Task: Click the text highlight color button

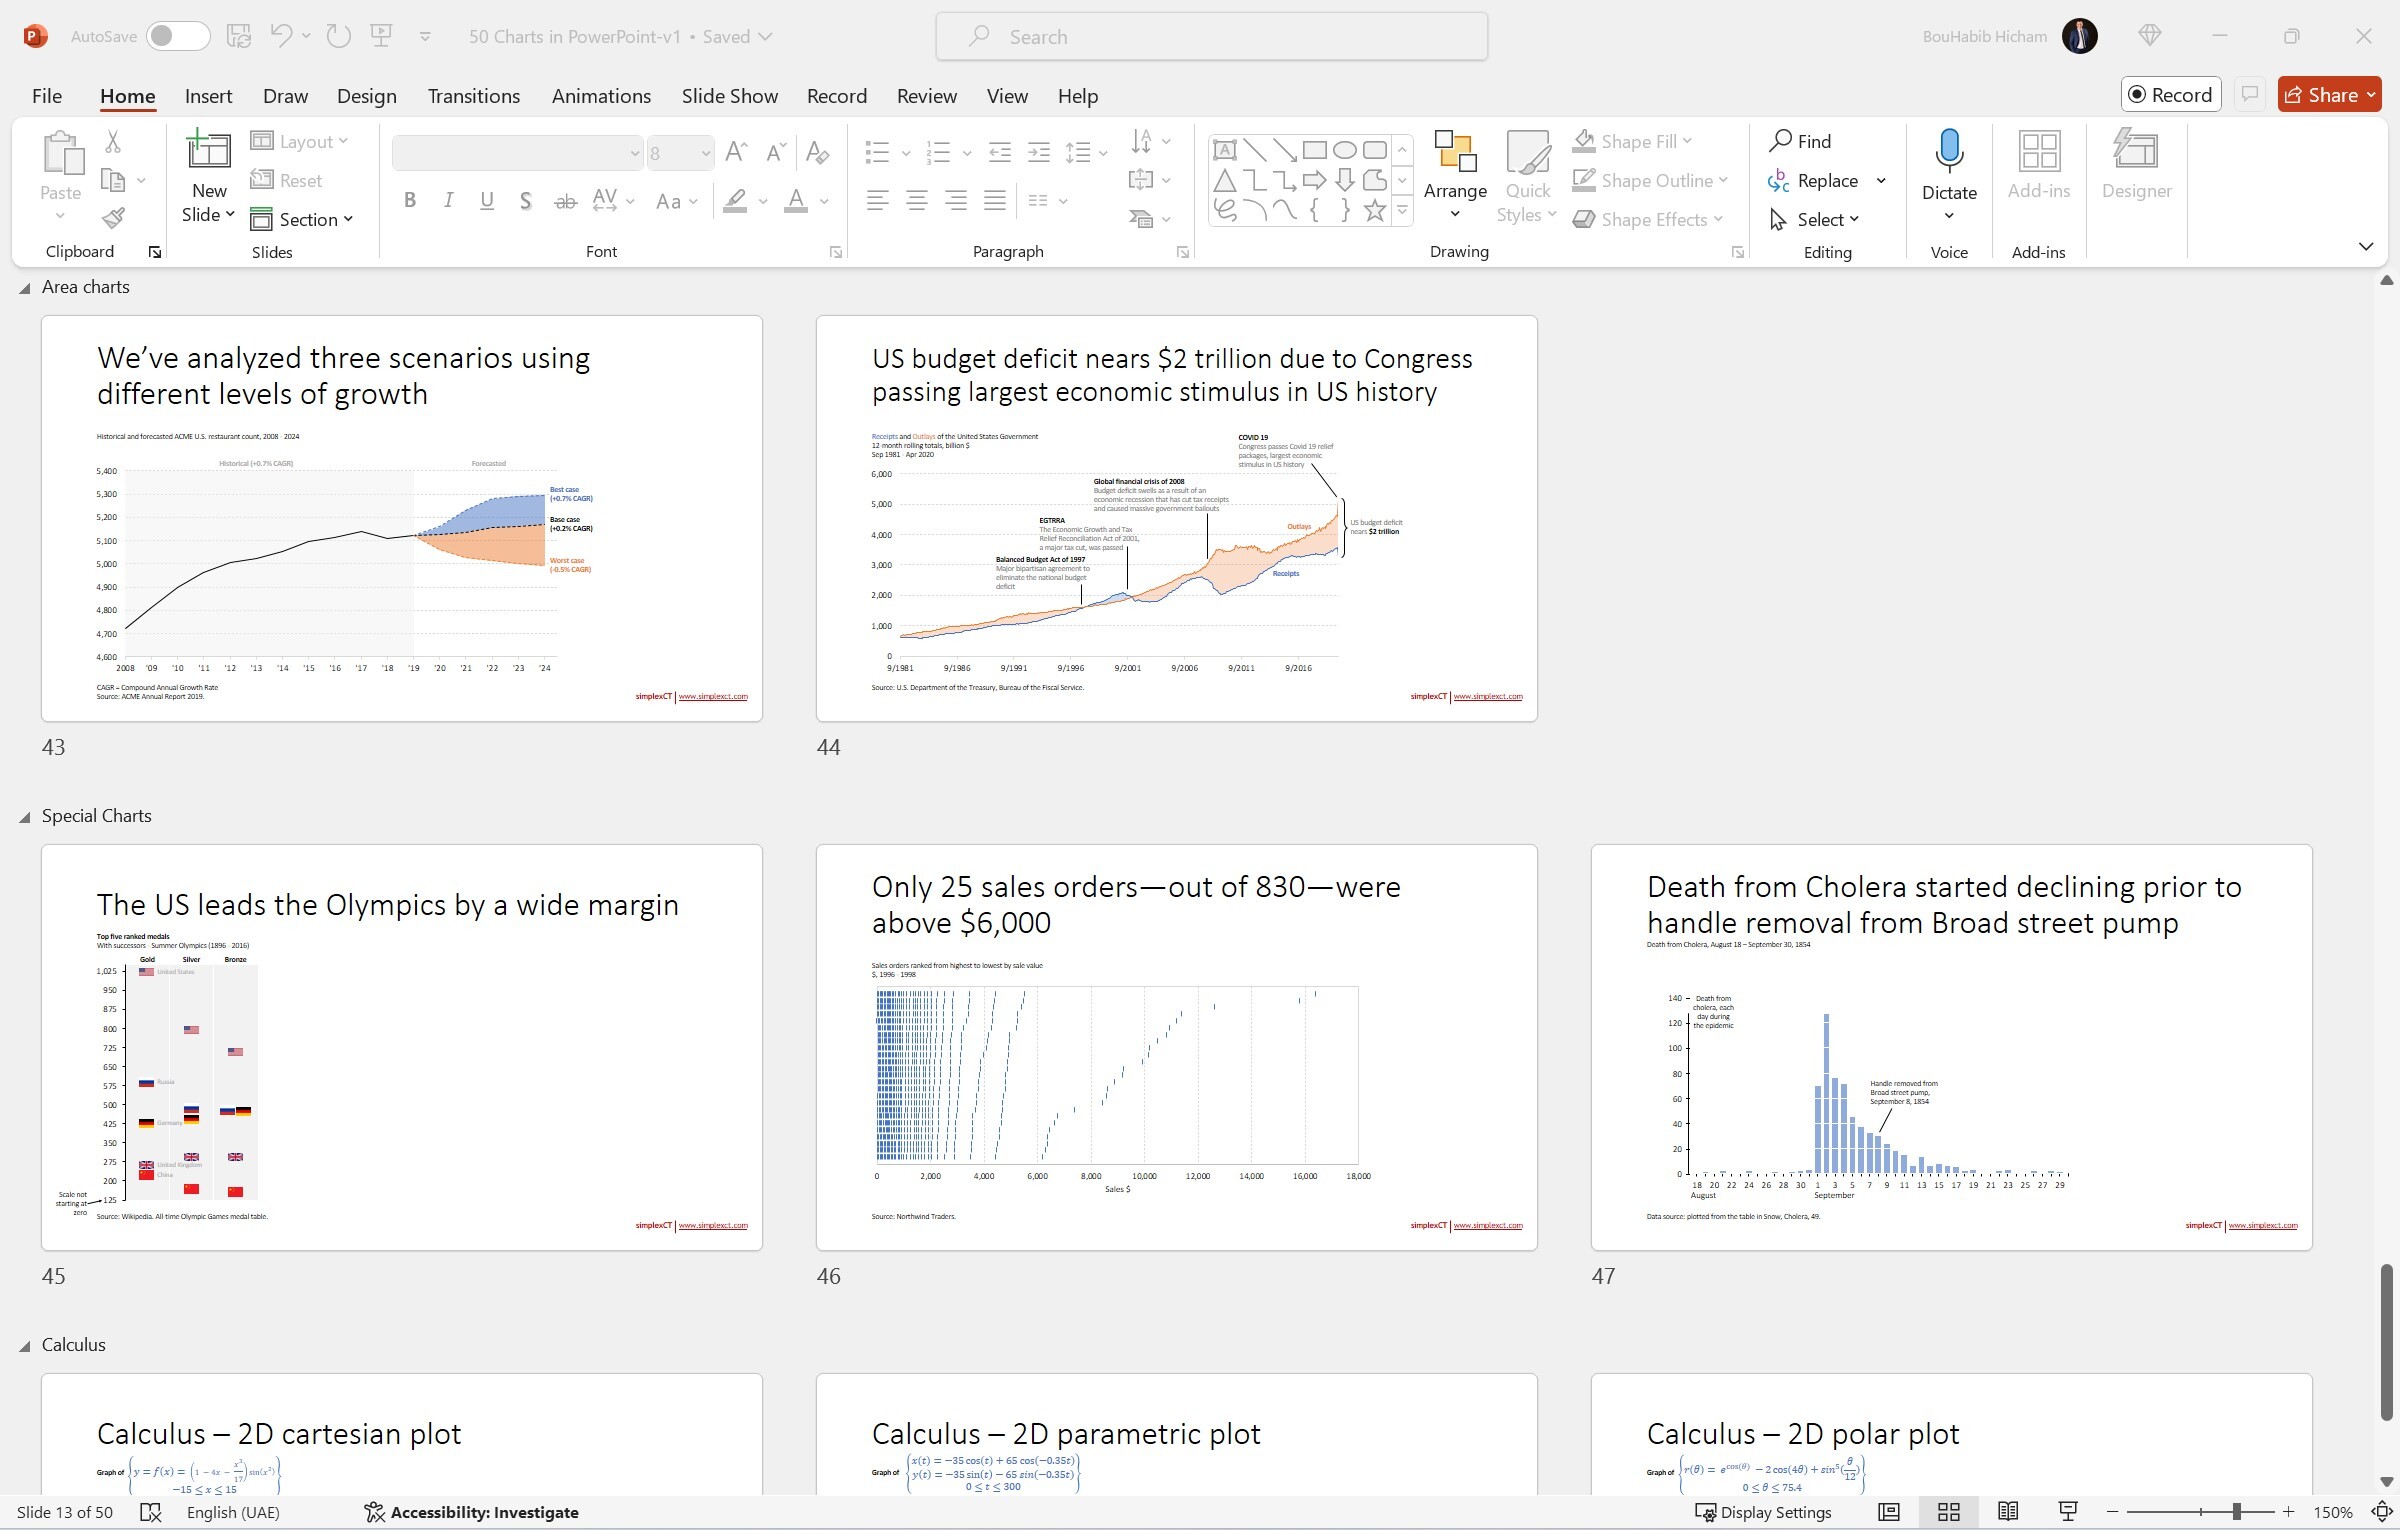Action: click(735, 201)
